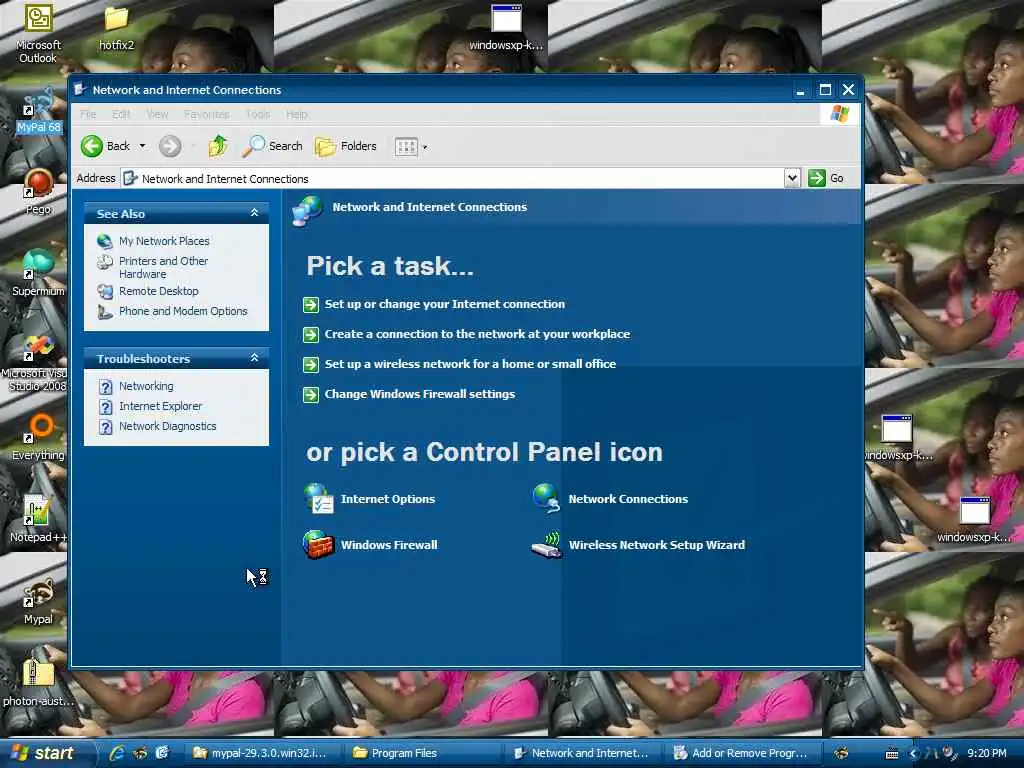Open the Network Connections icon
1024x768 pixels.
546,498
